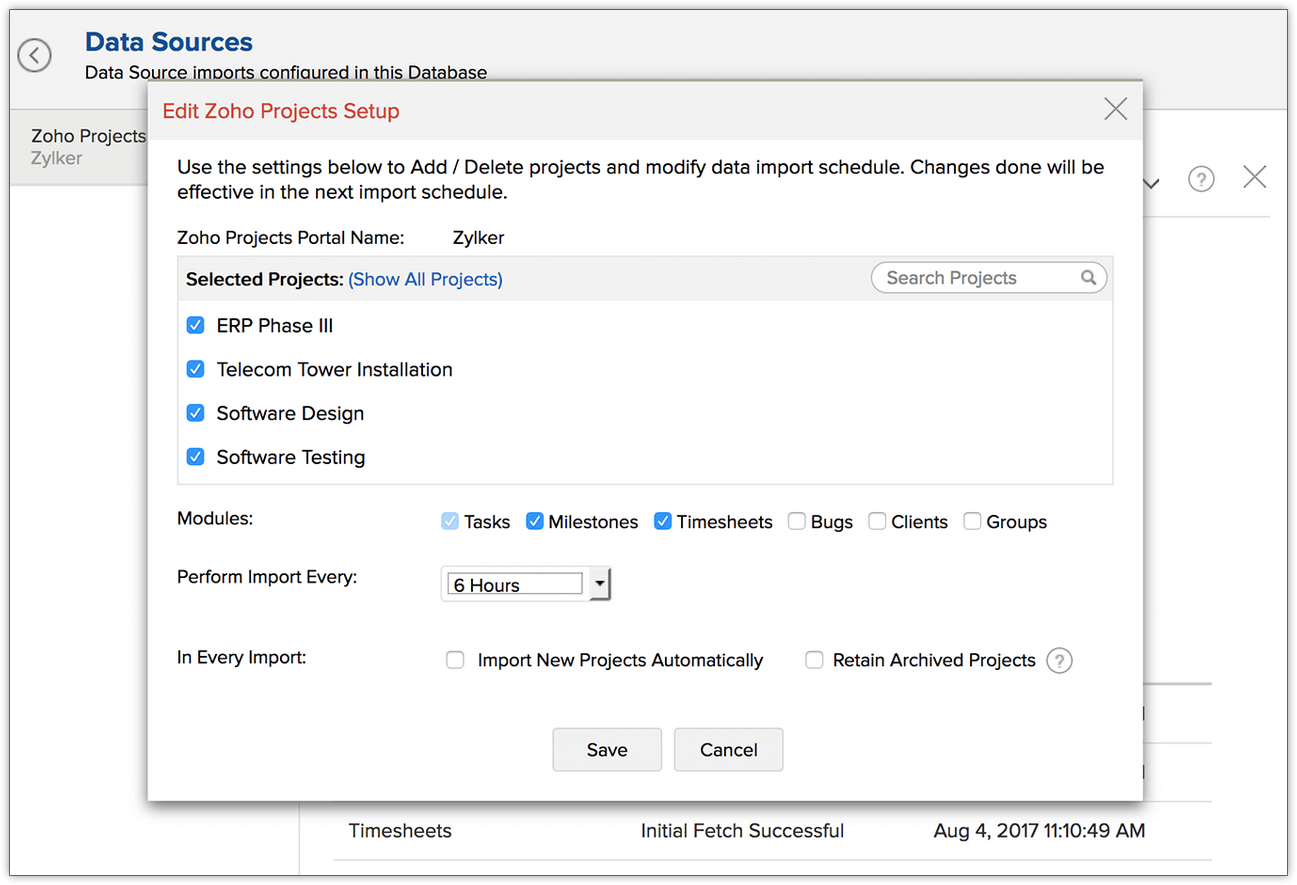The width and height of the screenshot is (1297, 885).
Task: Click the back arrow icon beside Data Sources
Action: click(x=35, y=55)
